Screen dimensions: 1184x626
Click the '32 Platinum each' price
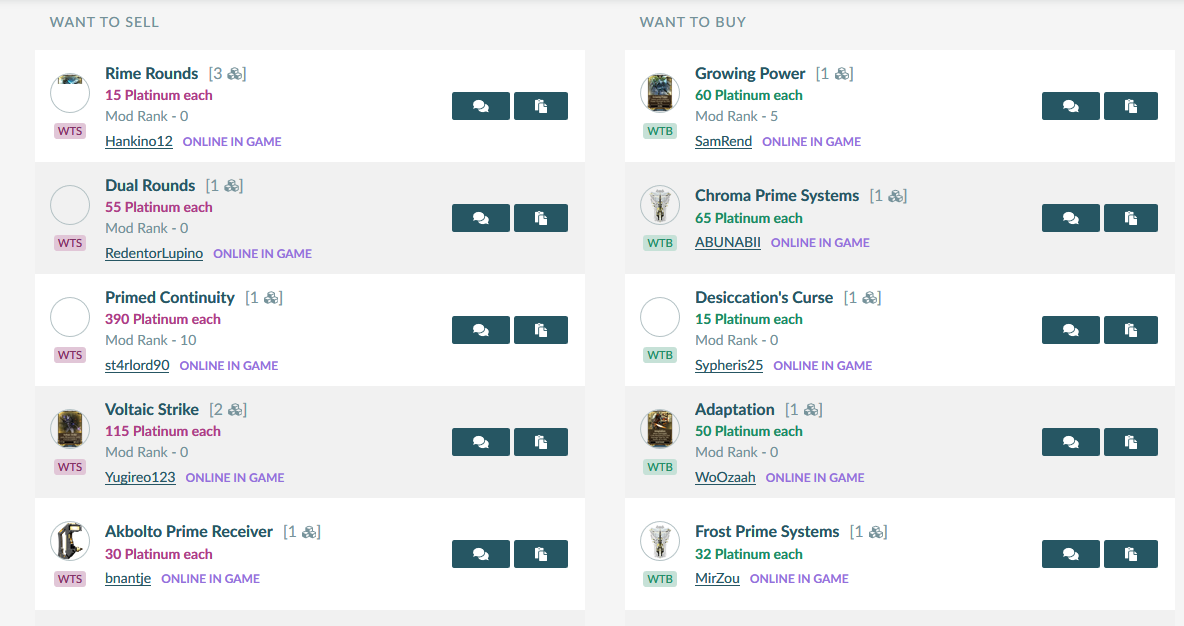pos(748,554)
